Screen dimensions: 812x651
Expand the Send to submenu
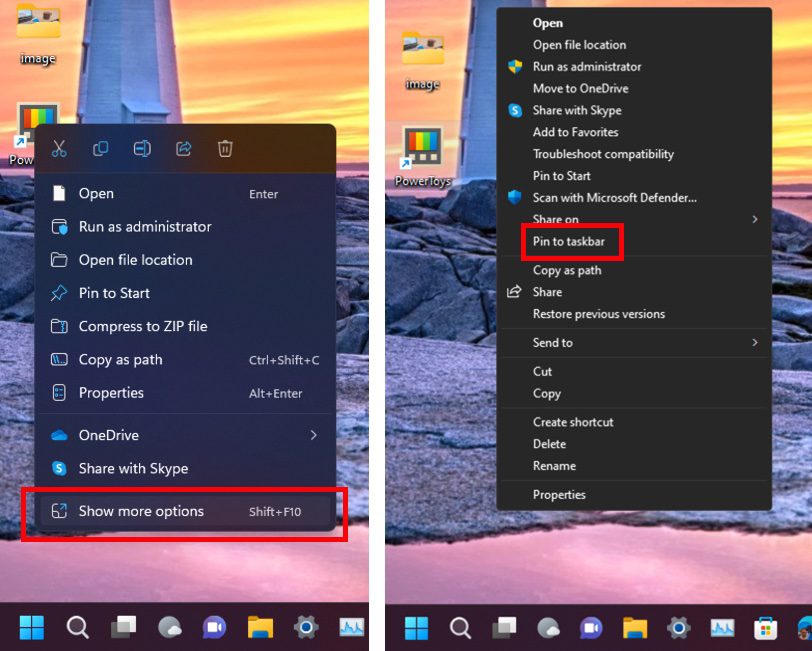pyautogui.click(x=754, y=343)
